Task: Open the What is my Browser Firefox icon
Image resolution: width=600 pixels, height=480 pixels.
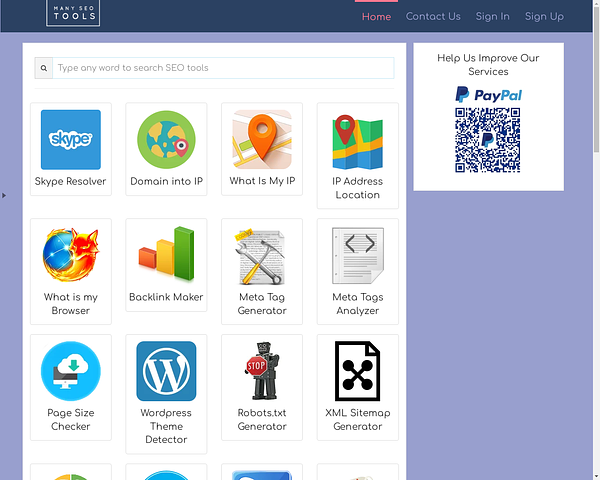Action: 70,255
